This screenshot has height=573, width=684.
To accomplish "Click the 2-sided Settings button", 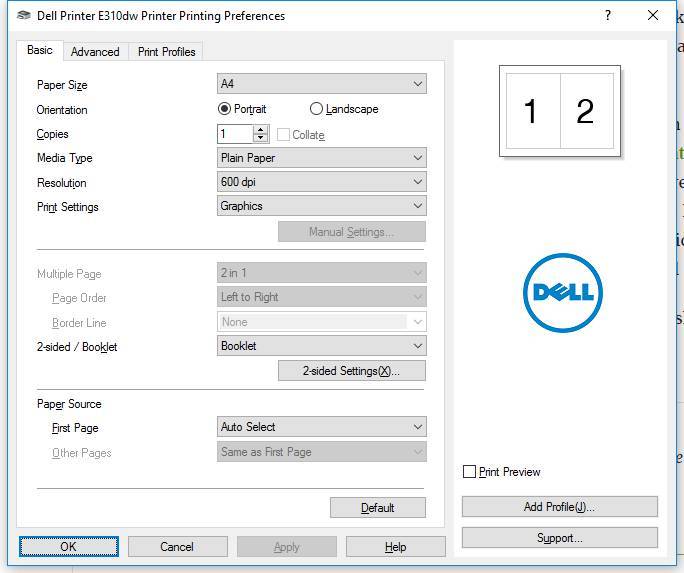I will [x=352, y=371].
